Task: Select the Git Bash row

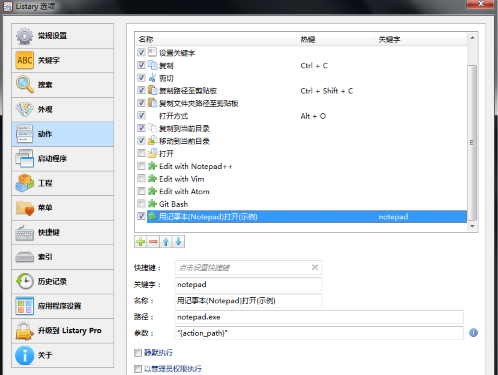Action: [x=307, y=204]
